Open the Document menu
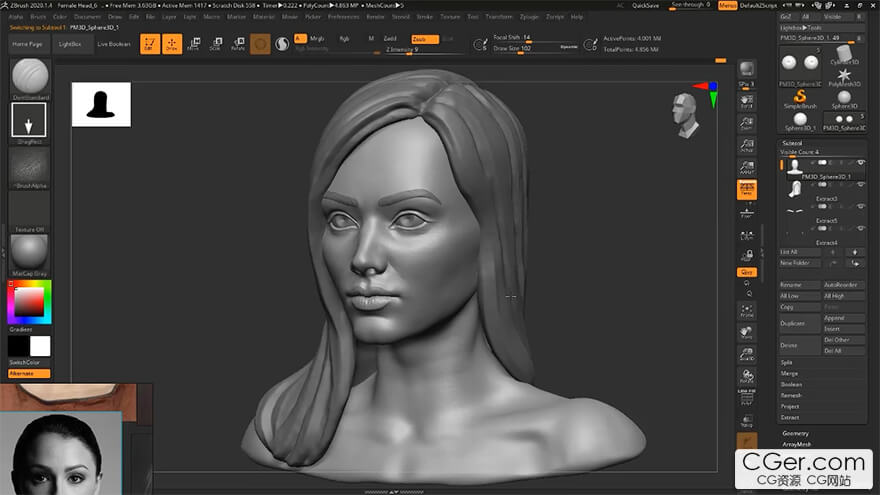Image resolution: width=880 pixels, height=495 pixels. 88,17
